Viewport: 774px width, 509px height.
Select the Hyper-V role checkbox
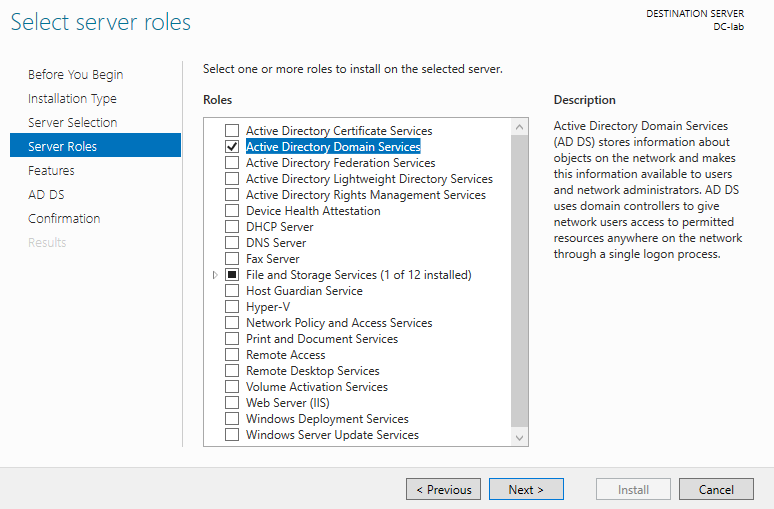[232, 307]
